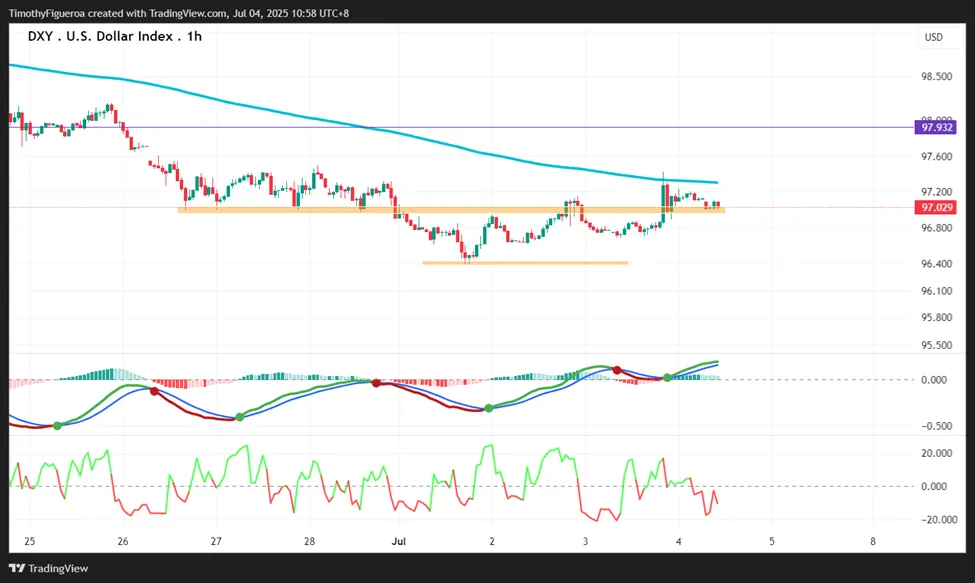
Task: Click the DXY U.S. Dollar Index title
Action: click(114, 36)
